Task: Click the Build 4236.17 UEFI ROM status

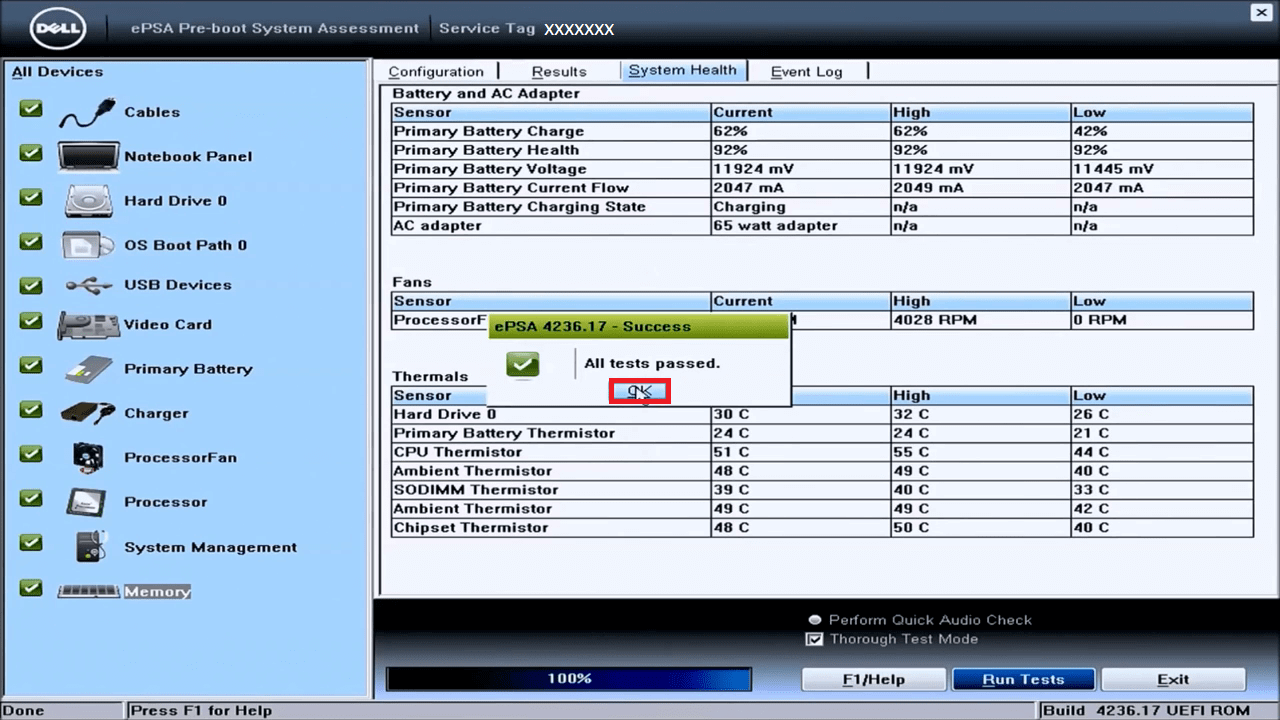Action: (1147, 710)
